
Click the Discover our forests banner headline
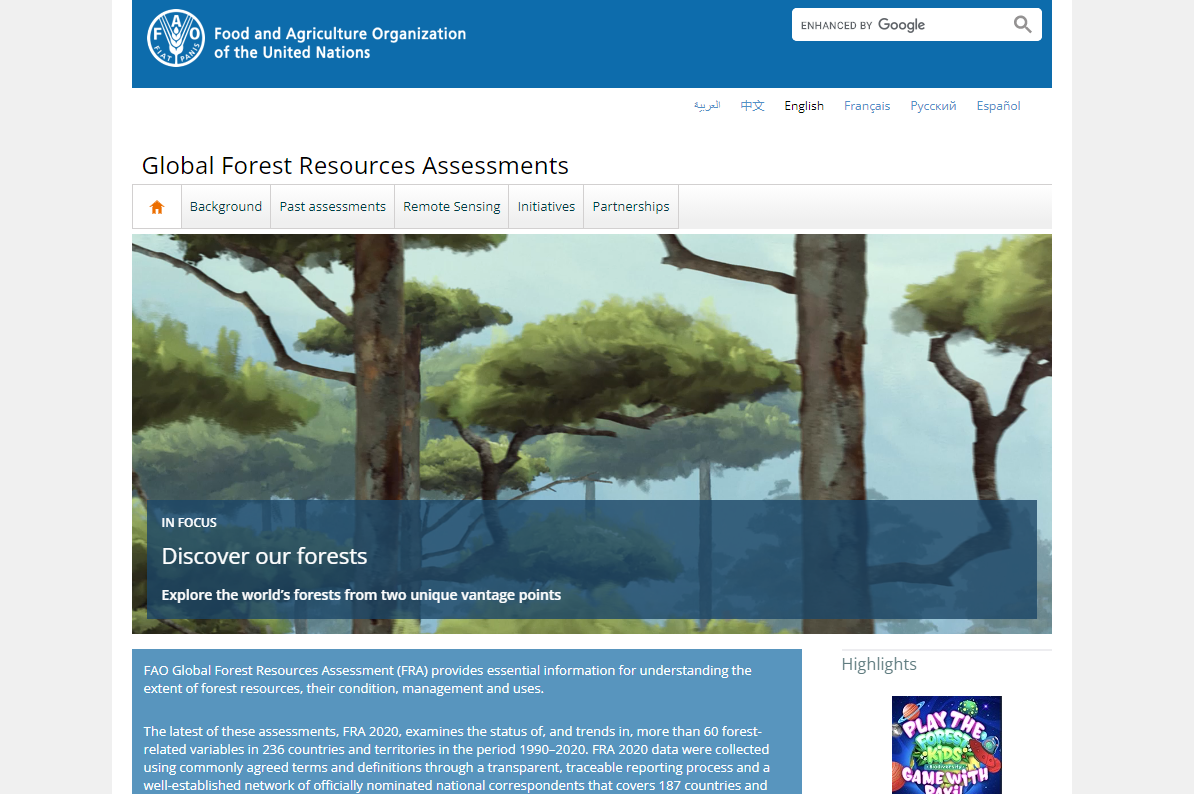click(265, 556)
